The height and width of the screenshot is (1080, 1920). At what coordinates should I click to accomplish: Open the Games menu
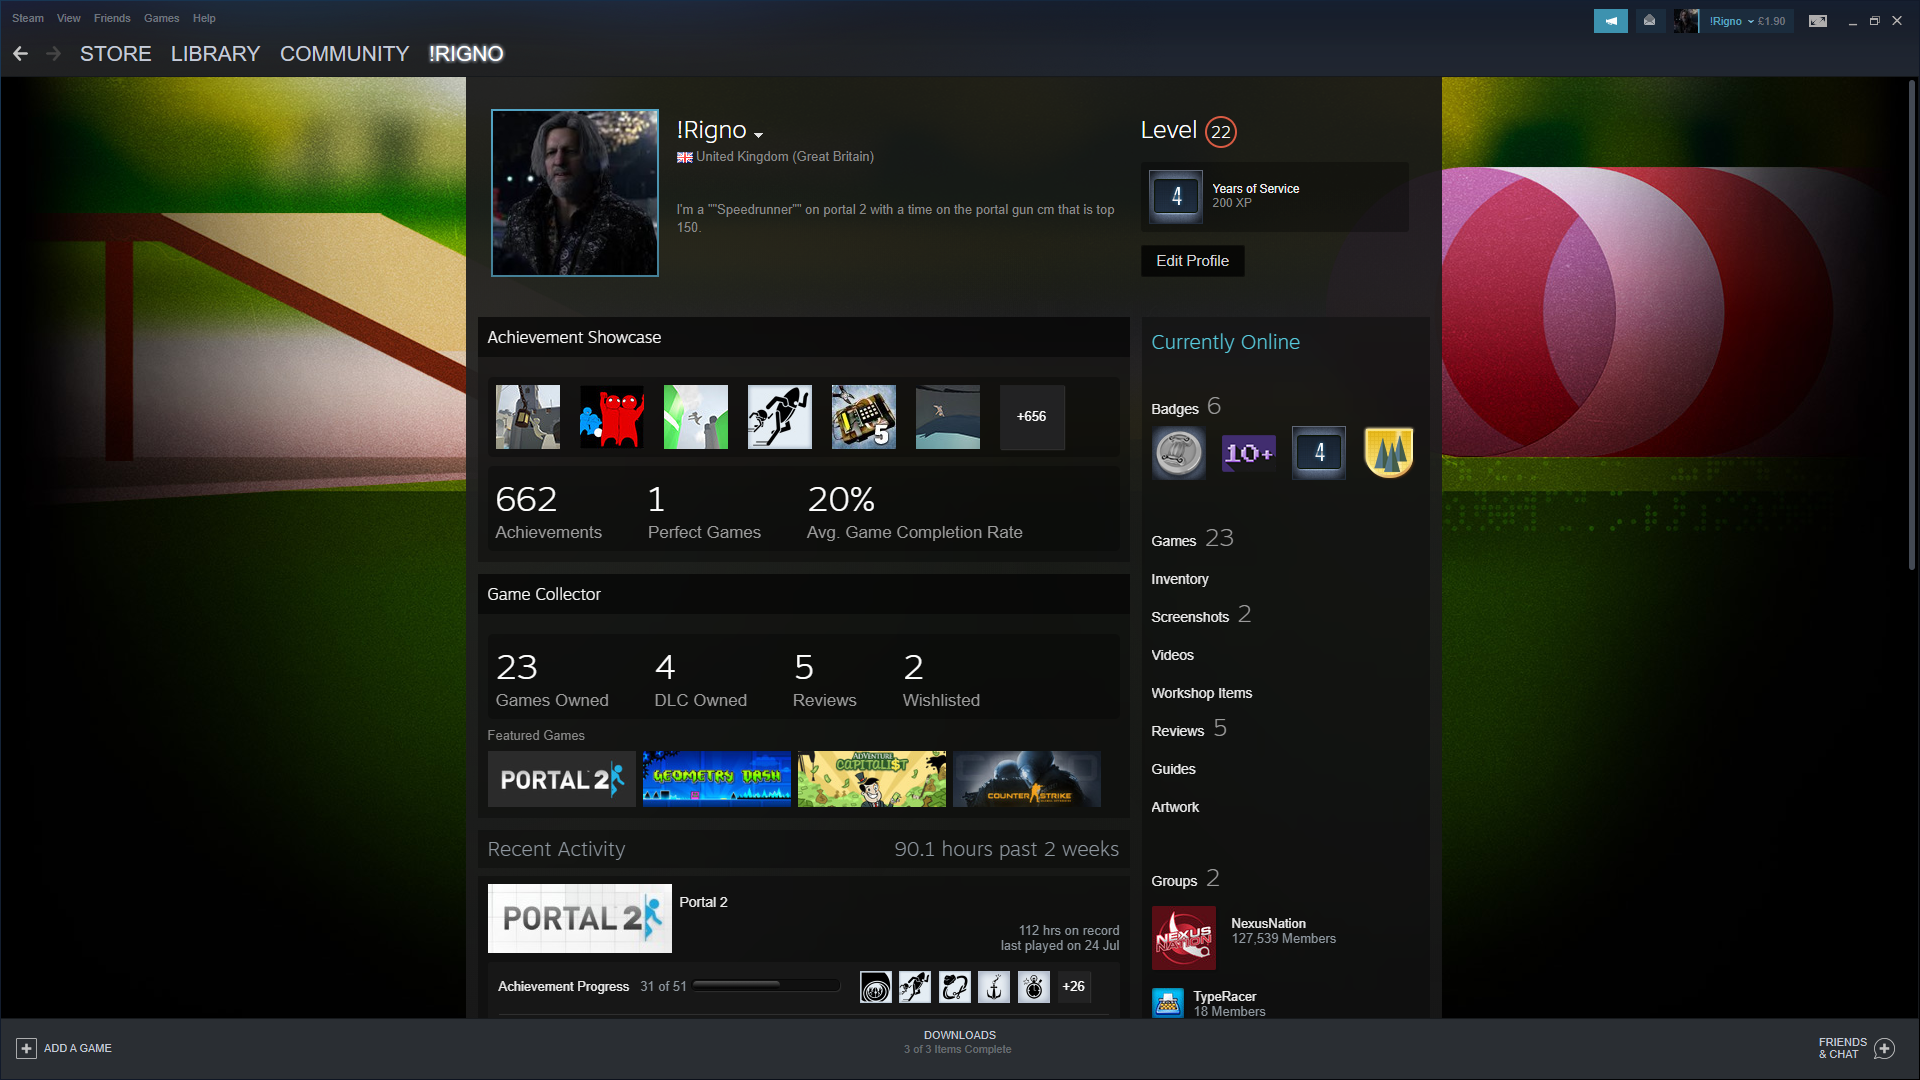coord(162,18)
